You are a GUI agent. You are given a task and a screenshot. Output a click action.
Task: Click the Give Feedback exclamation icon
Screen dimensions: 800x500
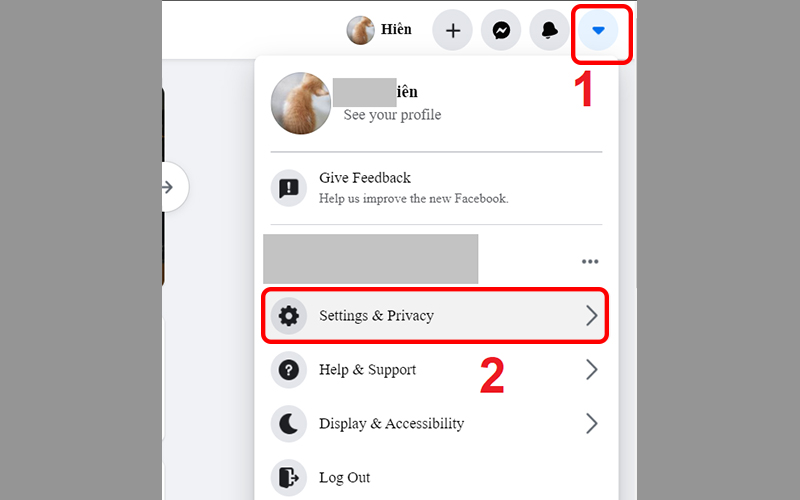point(289,188)
